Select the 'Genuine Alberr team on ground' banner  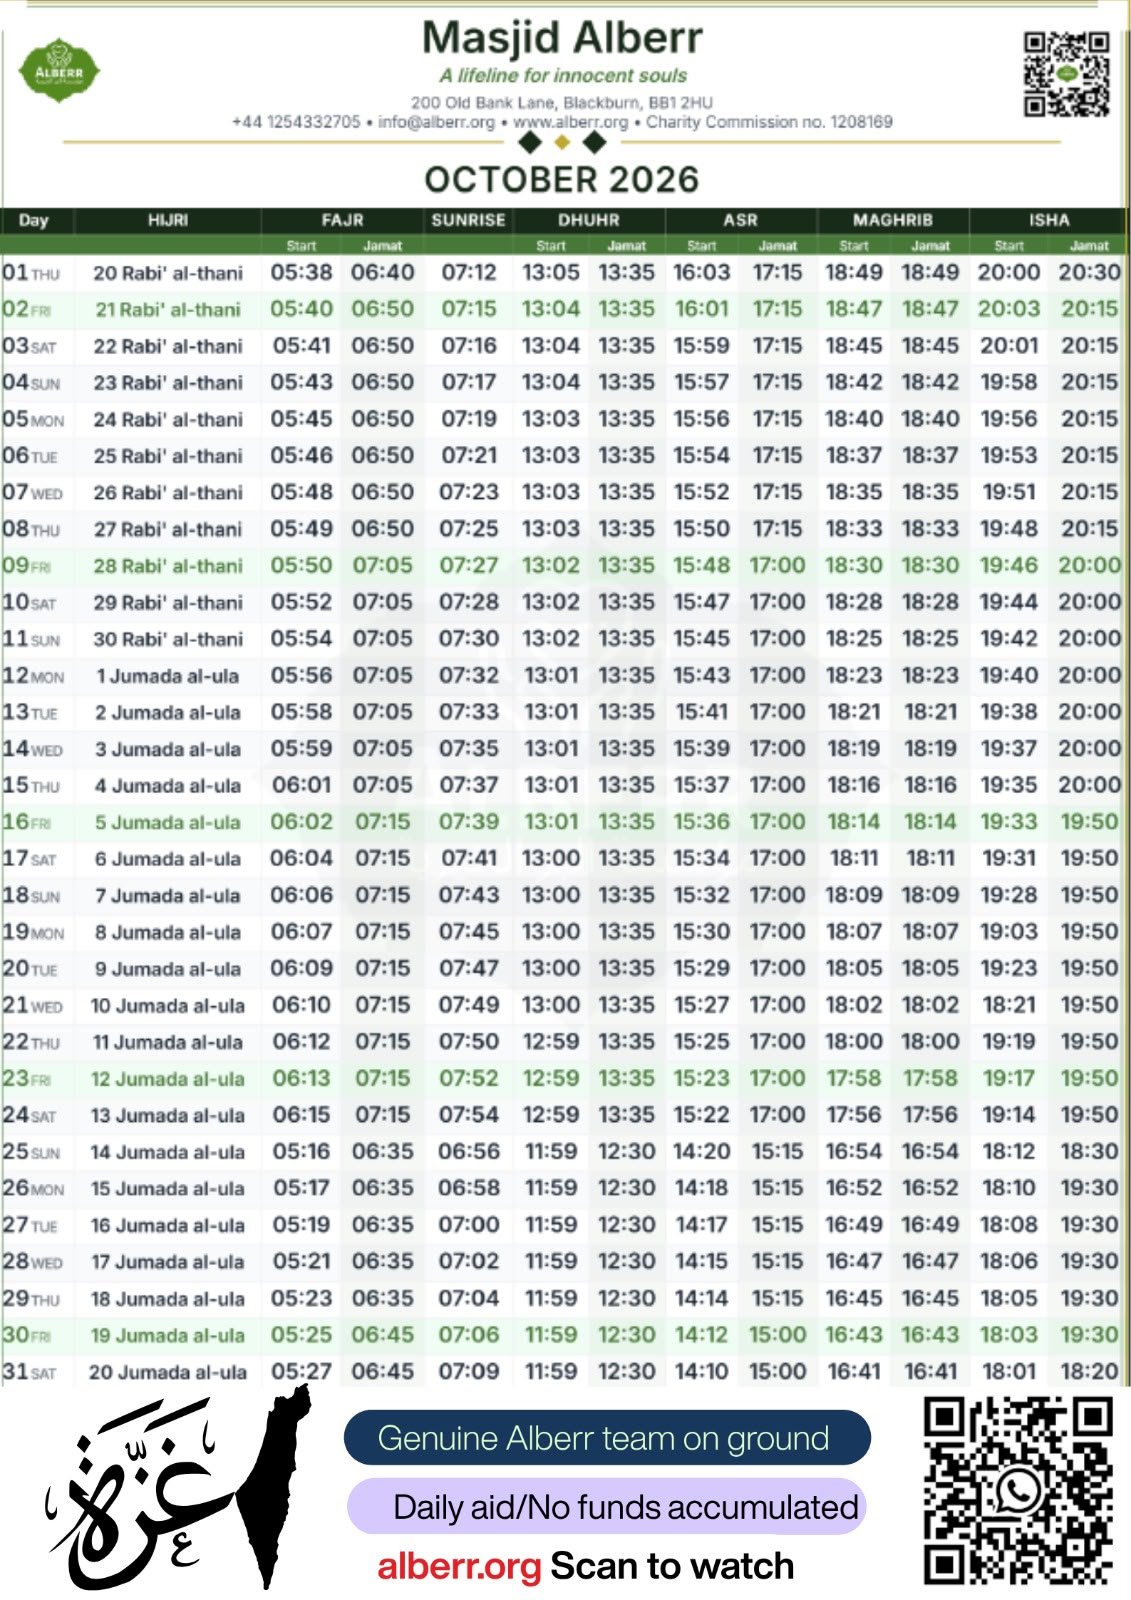pyautogui.click(x=607, y=1438)
